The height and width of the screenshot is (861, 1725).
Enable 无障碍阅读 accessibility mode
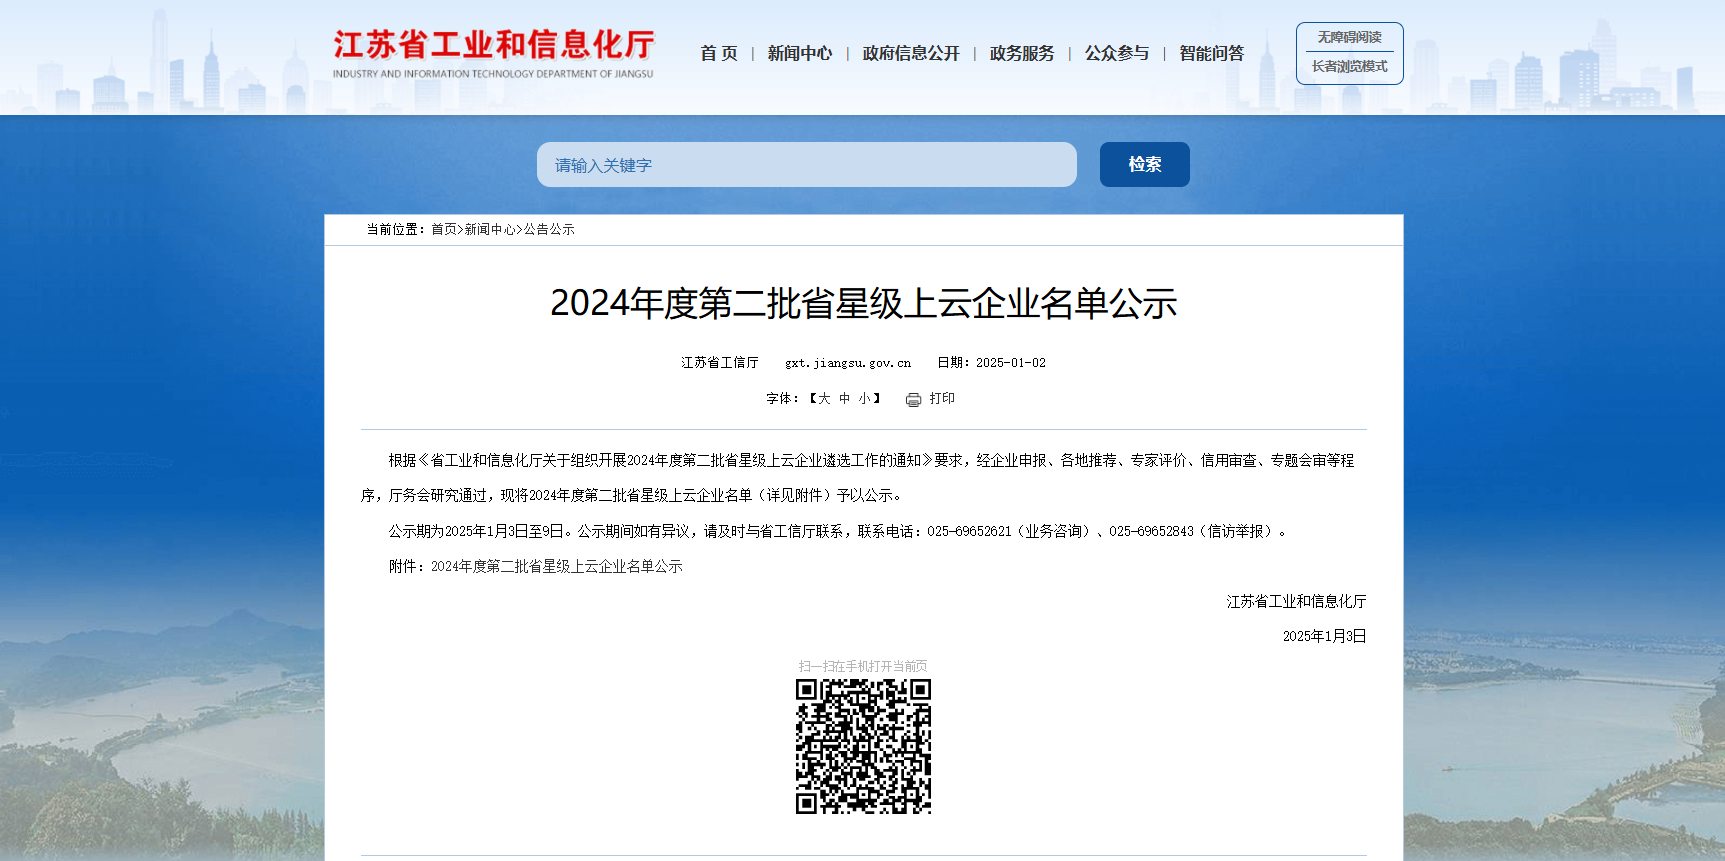(x=1349, y=38)
